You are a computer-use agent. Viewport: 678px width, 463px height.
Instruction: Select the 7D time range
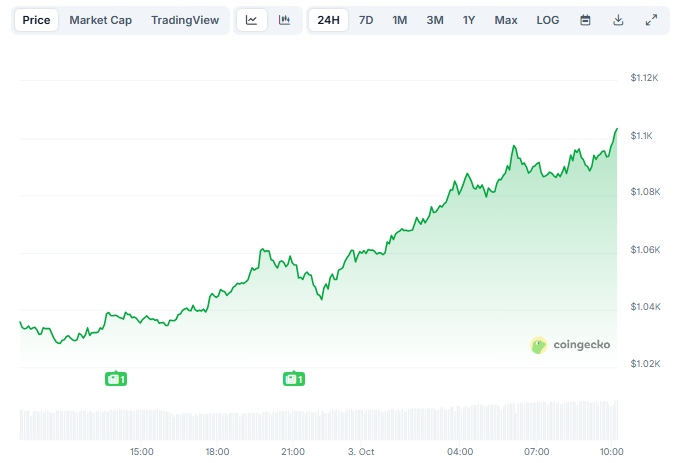point(366,20)
